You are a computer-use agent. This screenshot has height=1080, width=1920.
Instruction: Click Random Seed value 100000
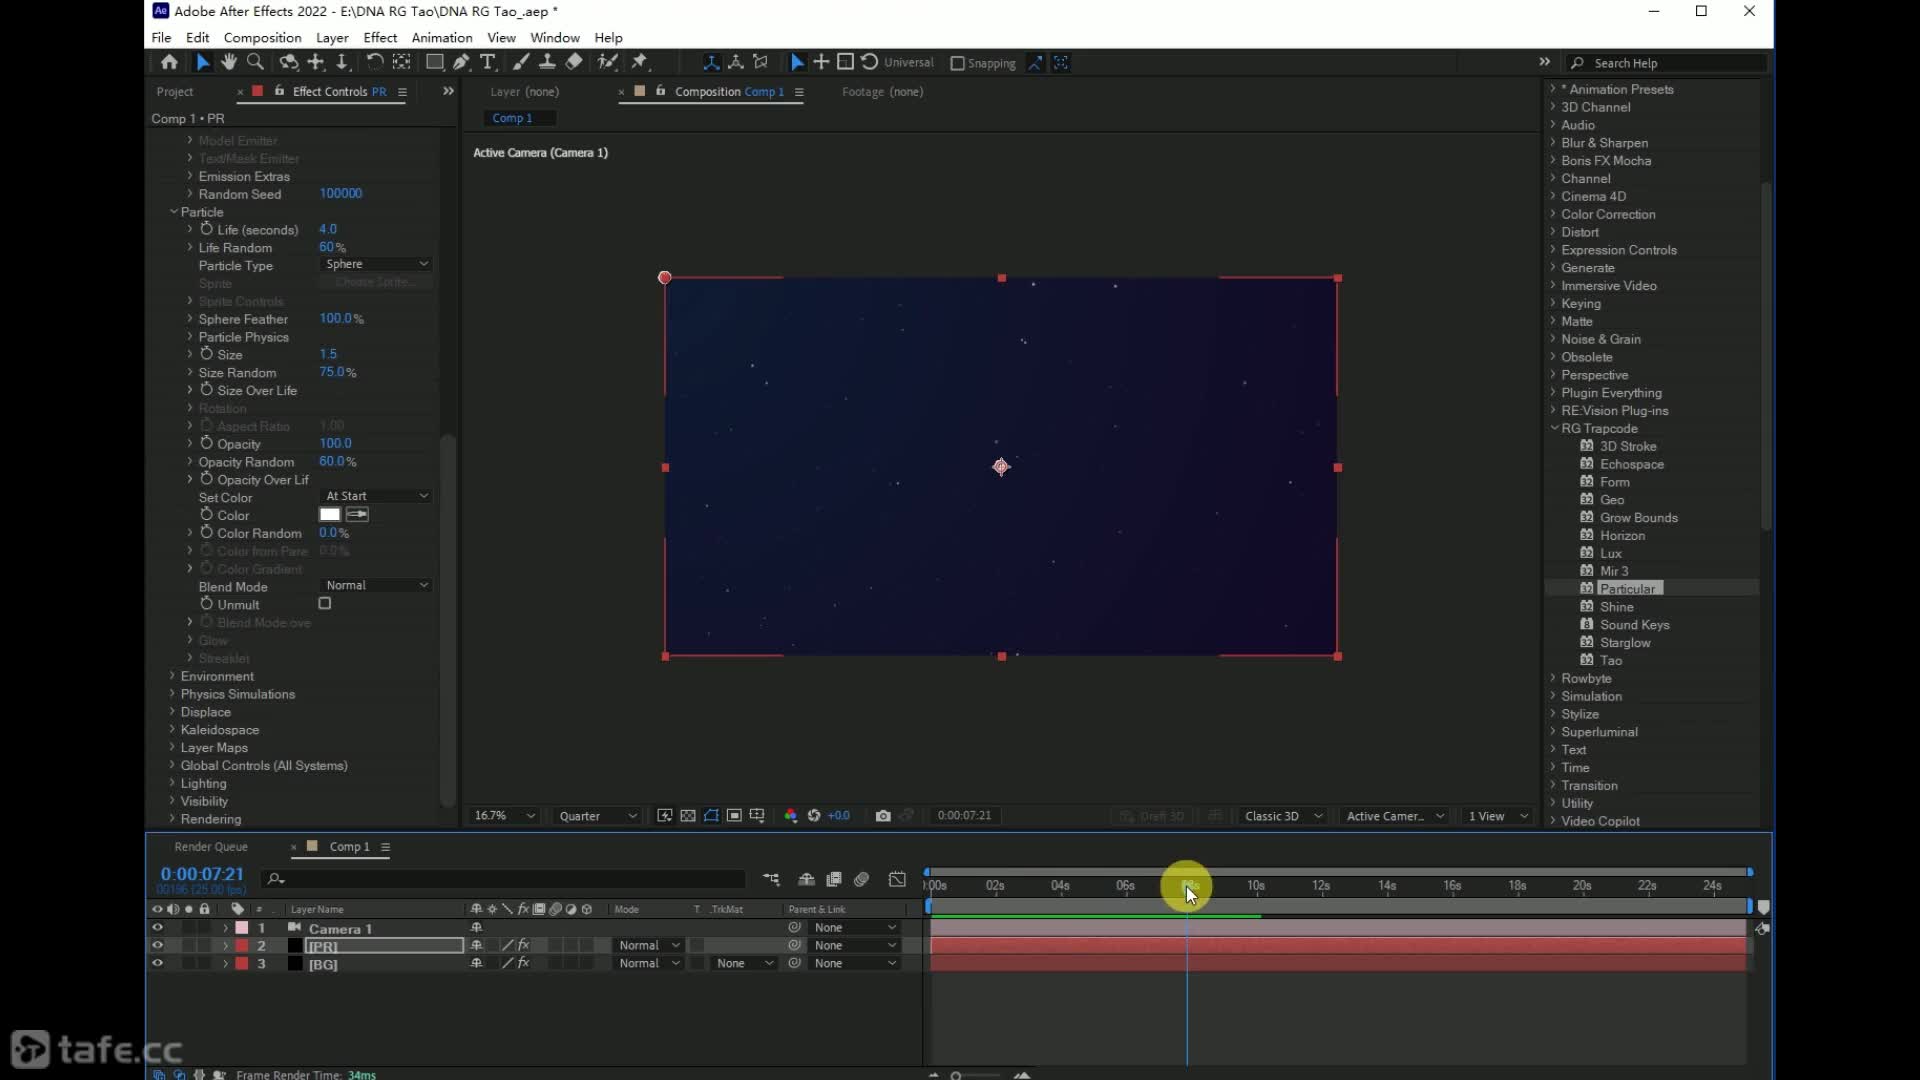tap(341, 193)
